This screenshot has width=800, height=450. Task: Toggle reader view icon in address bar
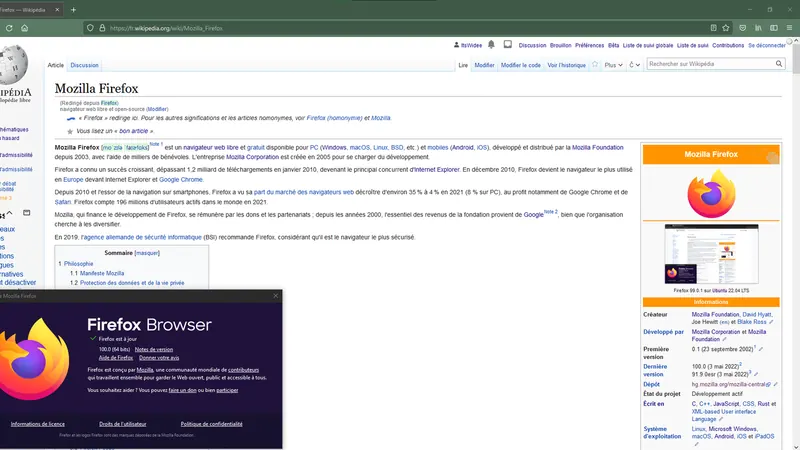714,28
